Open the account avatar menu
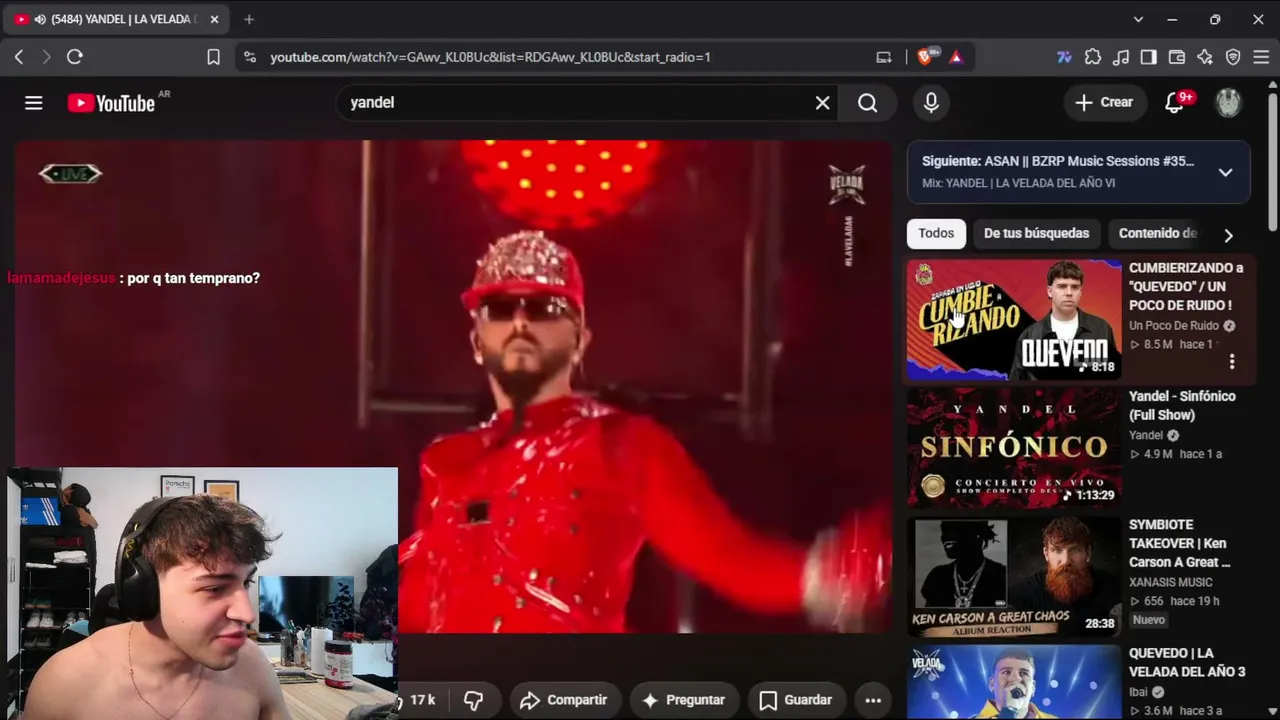The width and height of the screenshot is (1280, 720). pyautogui.click(x=1228, y=103)
